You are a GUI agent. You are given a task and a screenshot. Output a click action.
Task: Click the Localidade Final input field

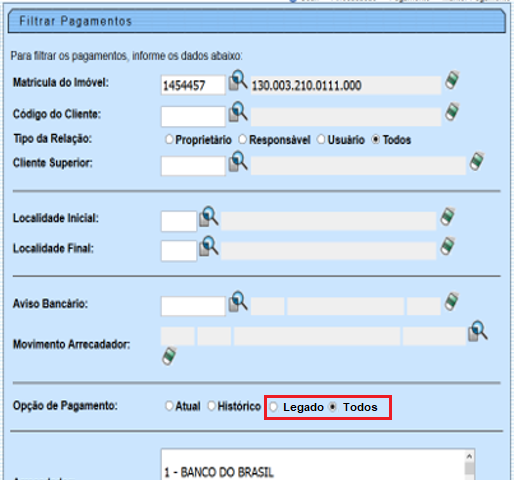tap(179, 251)
